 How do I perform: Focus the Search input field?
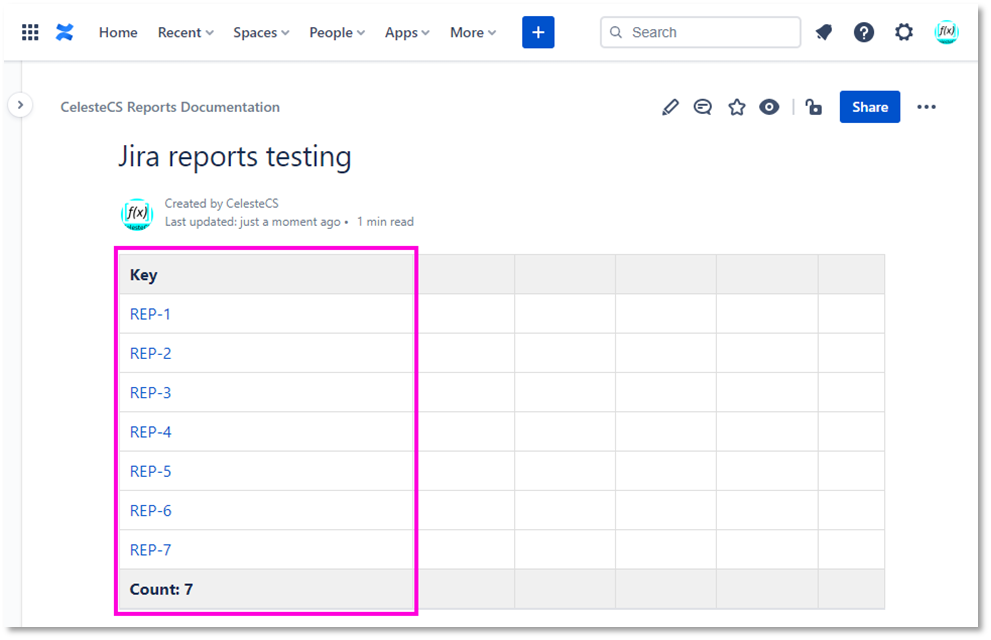pyautogui.click(x=700, y=32)
